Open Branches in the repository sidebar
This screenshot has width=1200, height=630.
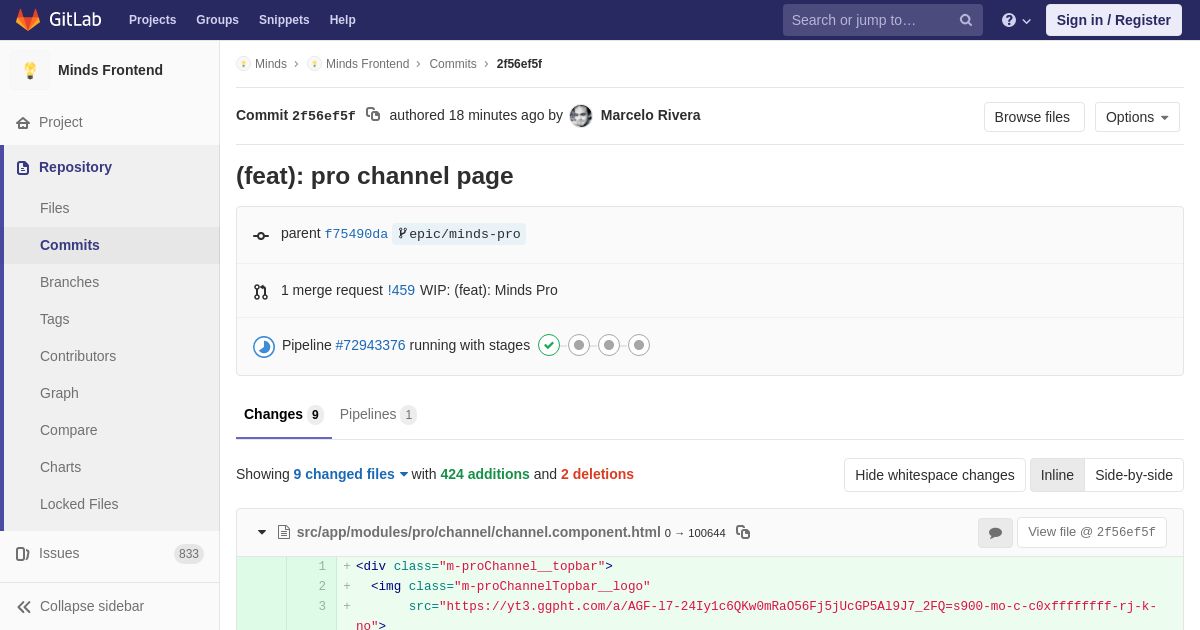pos(69,282)
